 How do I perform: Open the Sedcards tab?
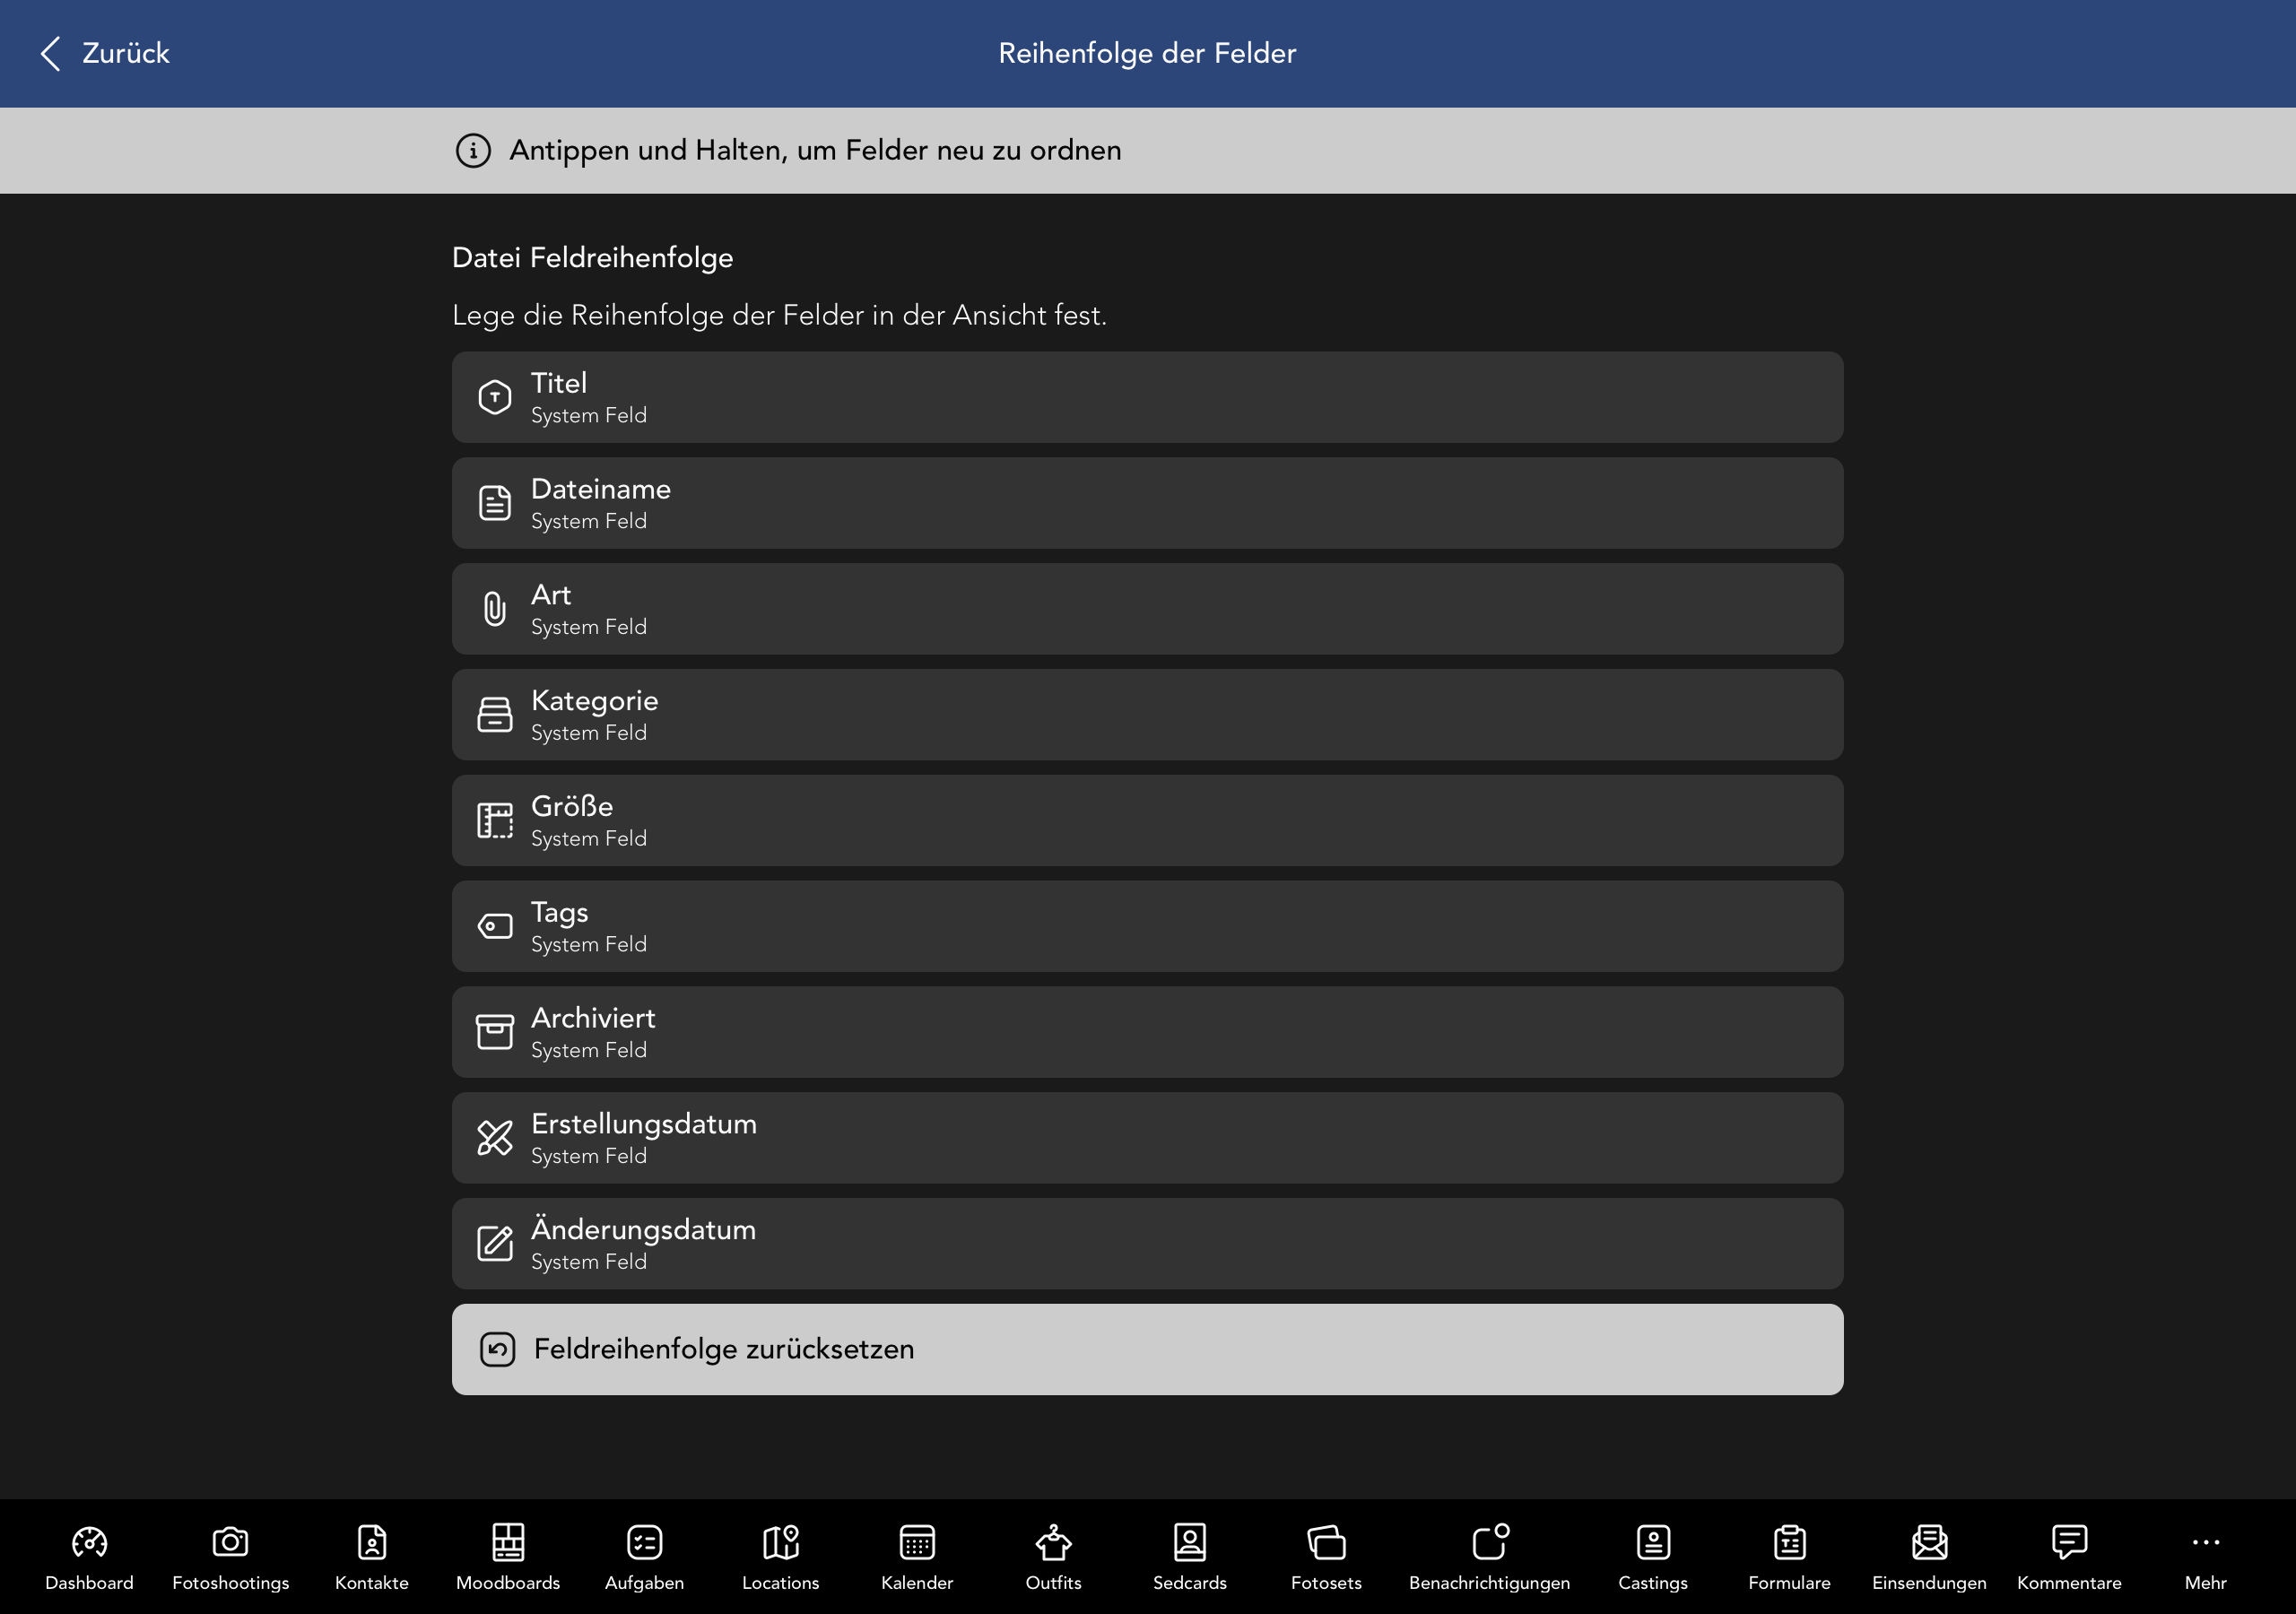pyautogui.click(x=1189, y=1557)
